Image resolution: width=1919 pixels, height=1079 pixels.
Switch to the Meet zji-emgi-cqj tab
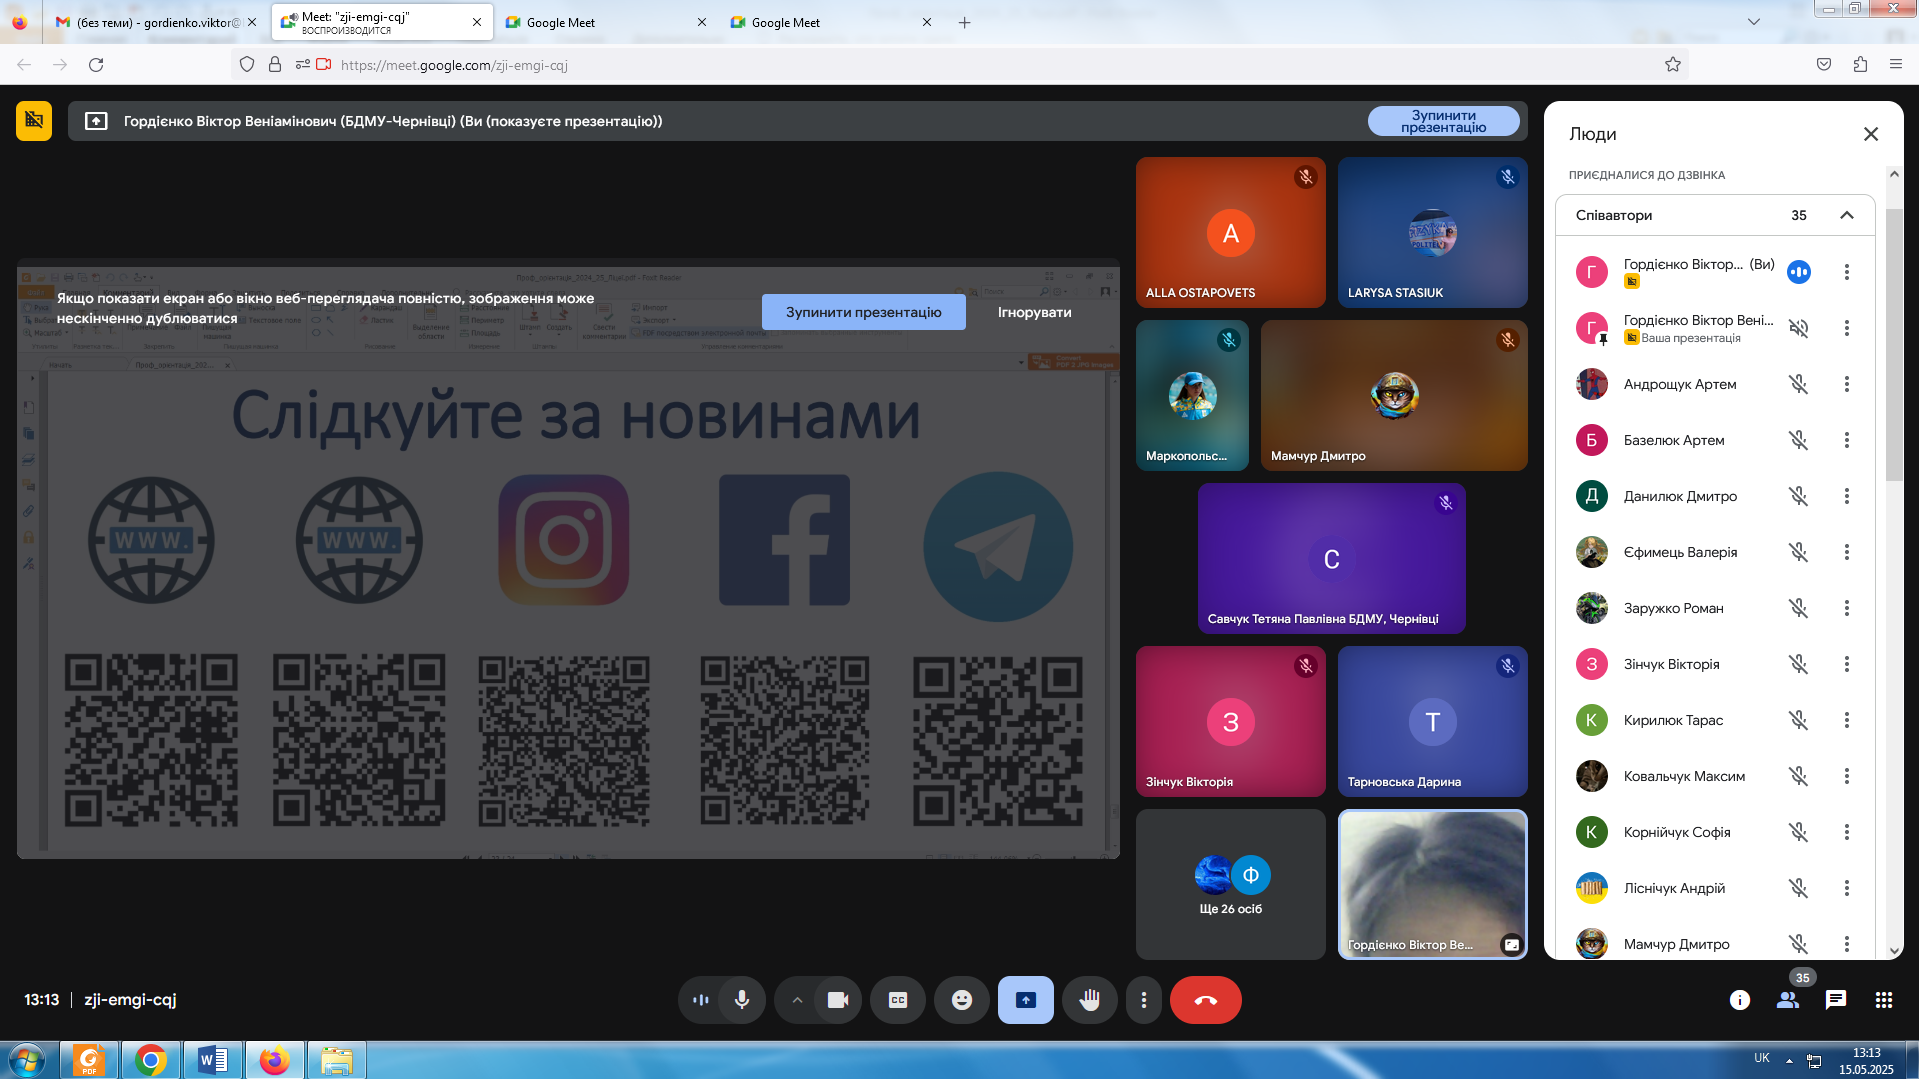coord(382,22)
